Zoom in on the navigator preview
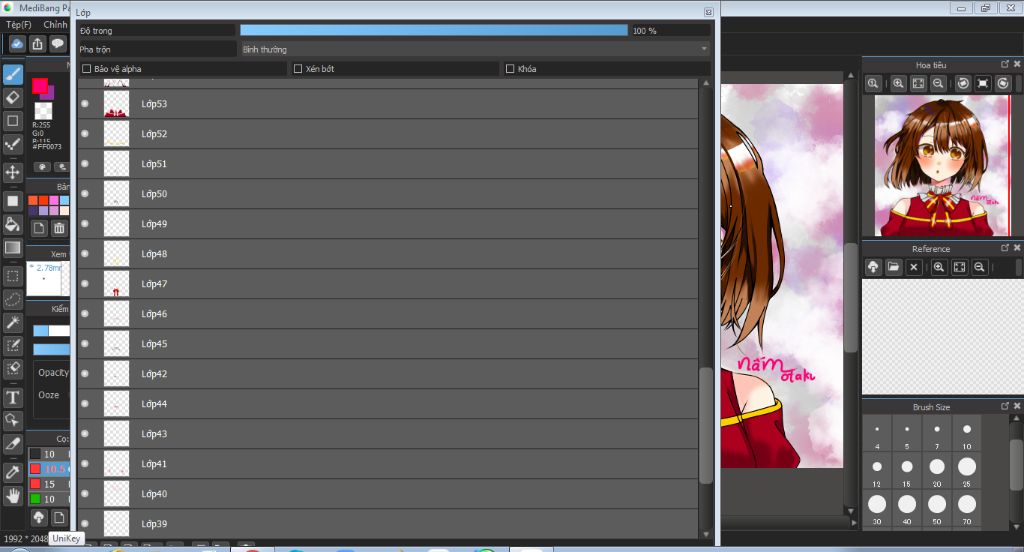The image size is (1024, 552). pyautogui.click(x=899, y=84)
